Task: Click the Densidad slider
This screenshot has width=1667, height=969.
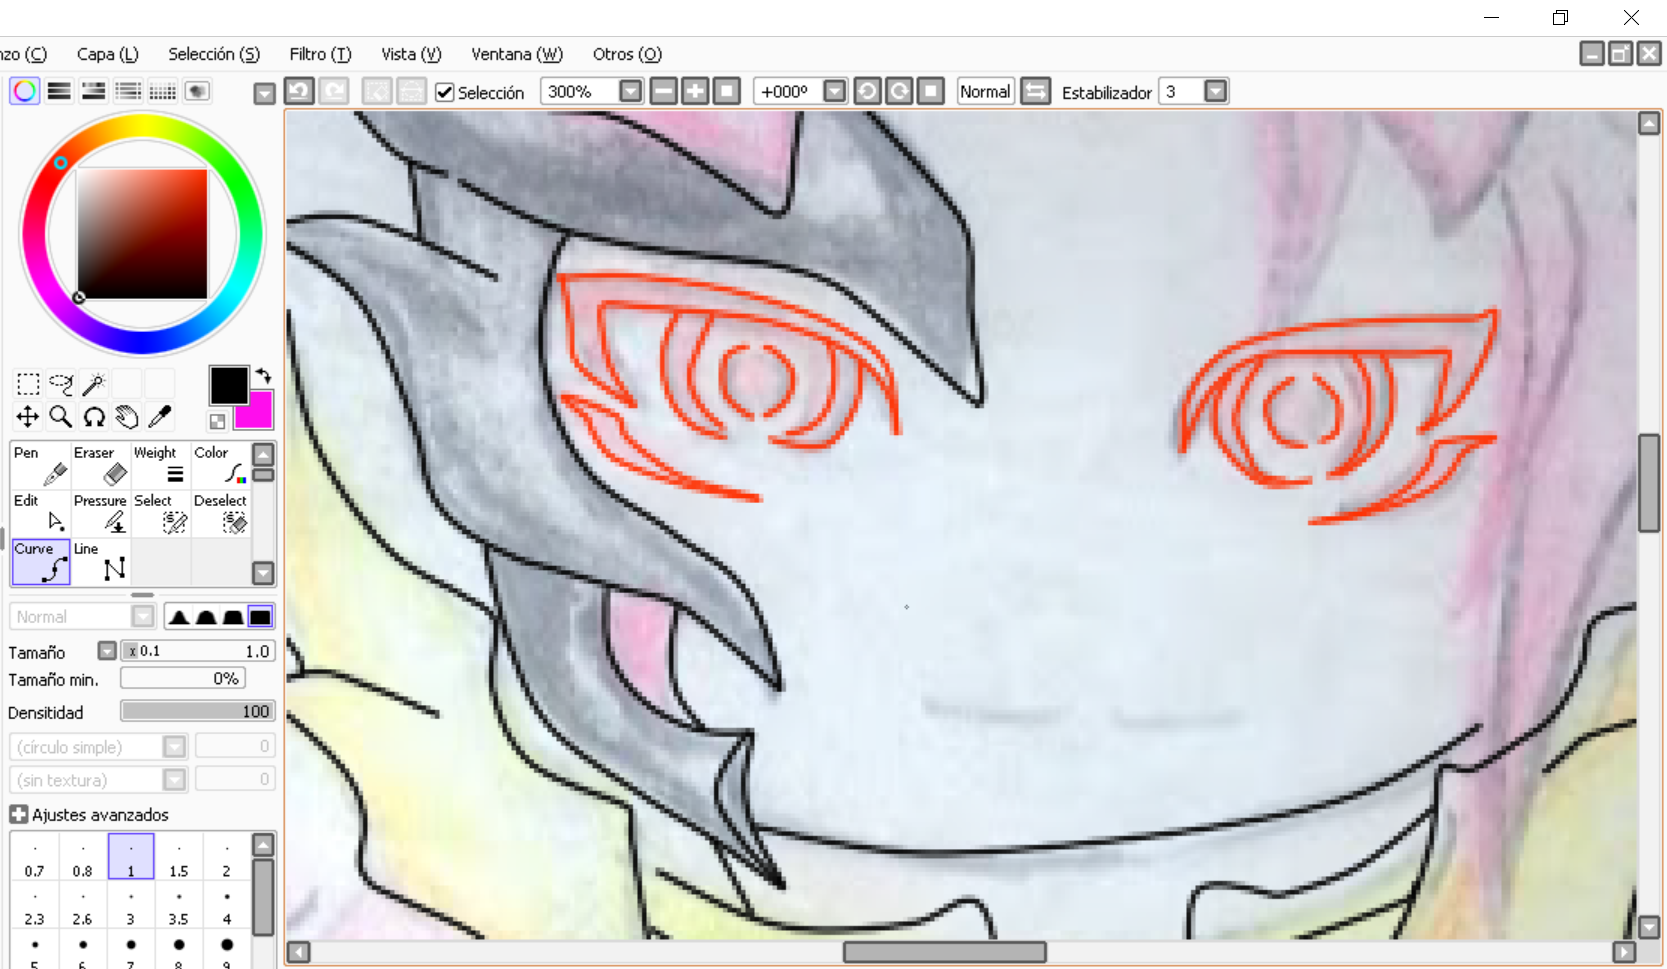Action: click(198, 711)
